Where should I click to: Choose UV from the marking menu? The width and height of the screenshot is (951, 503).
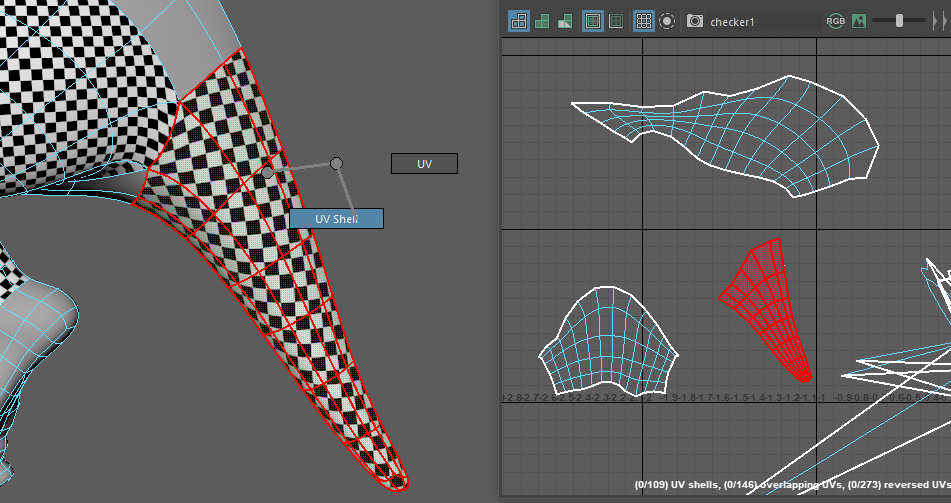(x=424, y=163)
